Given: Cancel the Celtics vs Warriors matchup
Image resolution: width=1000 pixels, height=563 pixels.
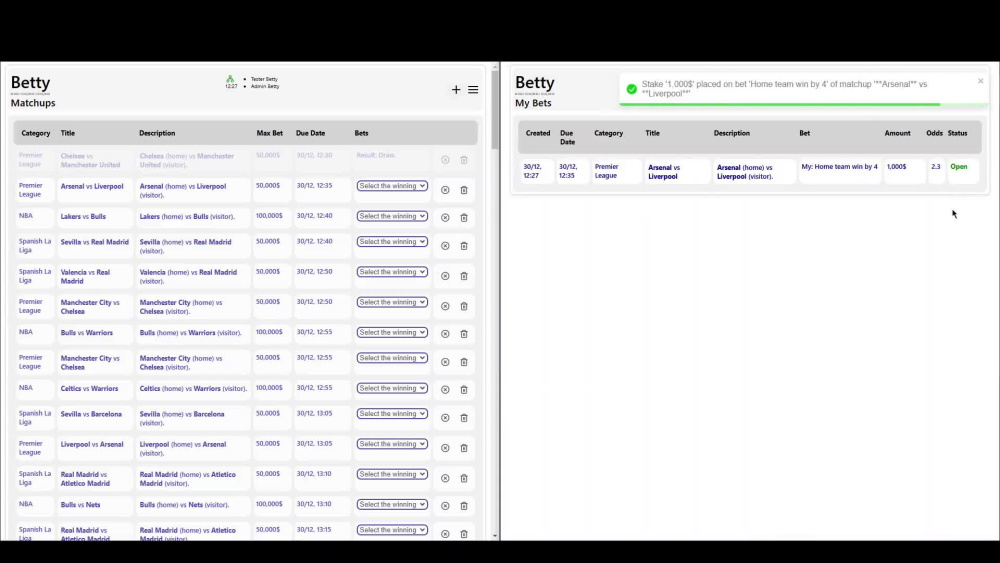Looking at the screenshot, I should 445,390.
